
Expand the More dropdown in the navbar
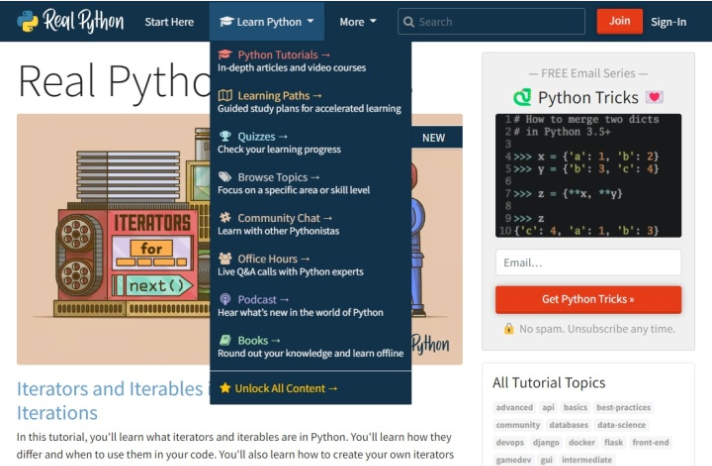(358, 22)
